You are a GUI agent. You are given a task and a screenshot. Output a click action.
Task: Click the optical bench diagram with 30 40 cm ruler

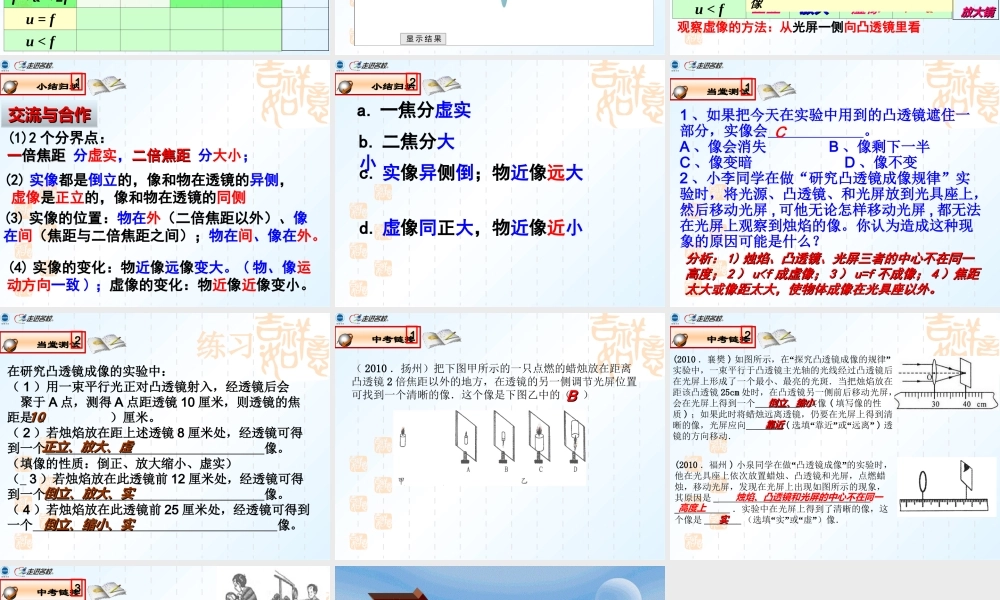[945, 383]
